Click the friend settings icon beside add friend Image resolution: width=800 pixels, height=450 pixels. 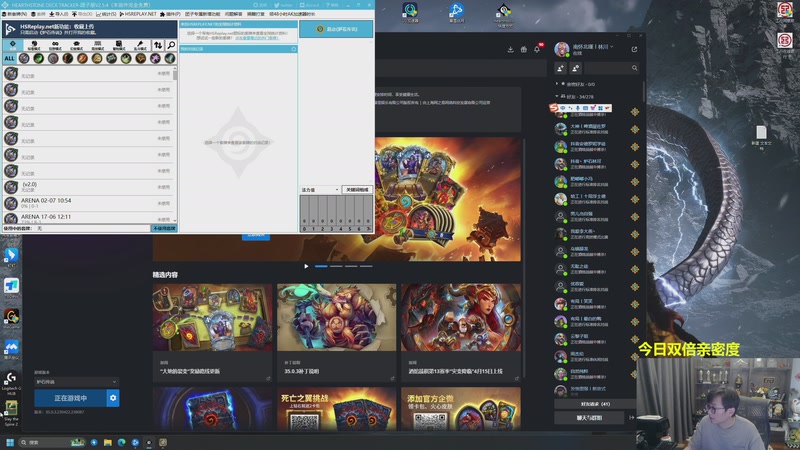click(x=576, y=68)
